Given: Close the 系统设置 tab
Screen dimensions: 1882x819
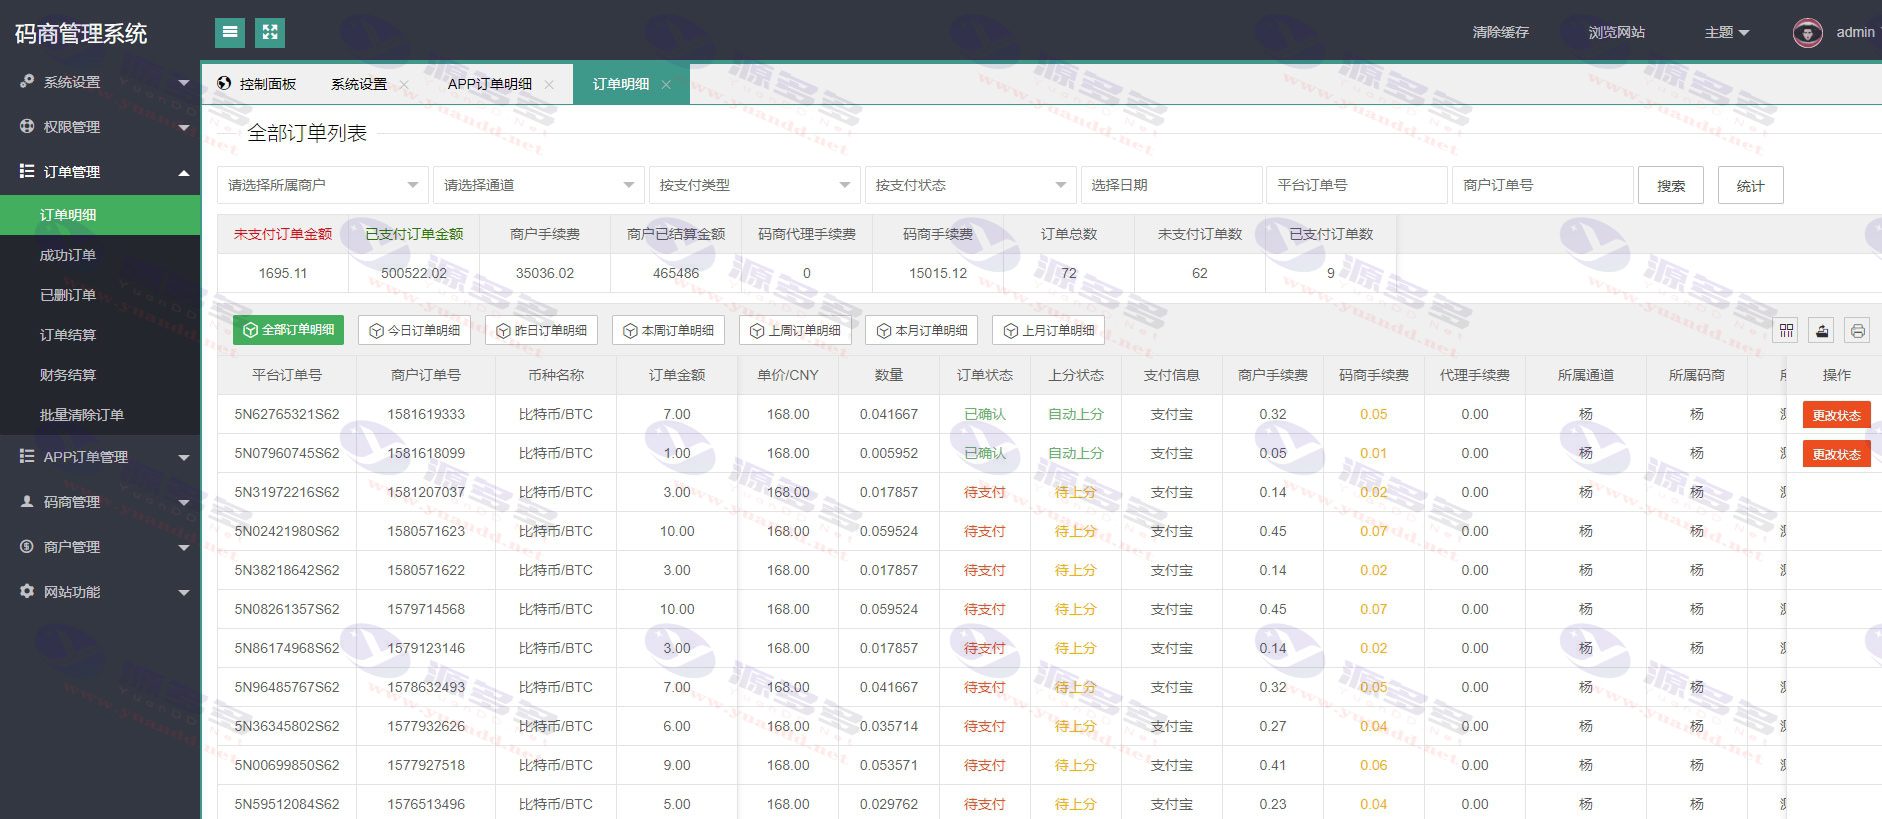Looking at the screenshot, I should click(404, 85).
